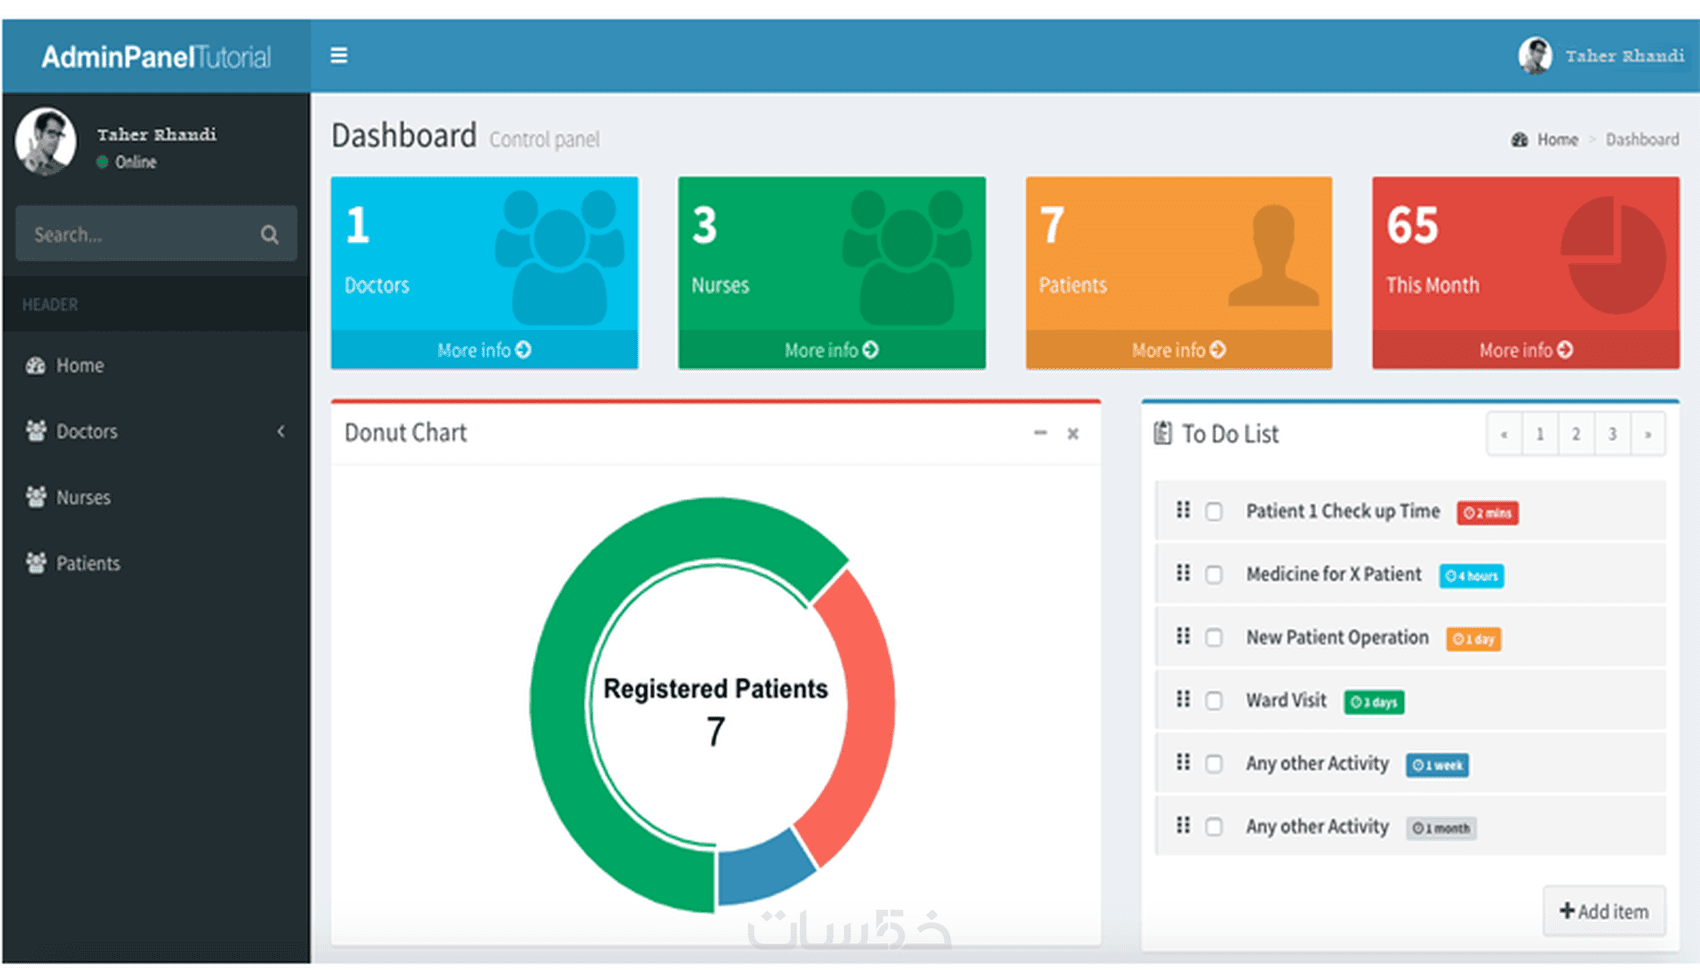Click the 2 mins time badge
Screen dimensions: 1700x970
(1488, 513)
